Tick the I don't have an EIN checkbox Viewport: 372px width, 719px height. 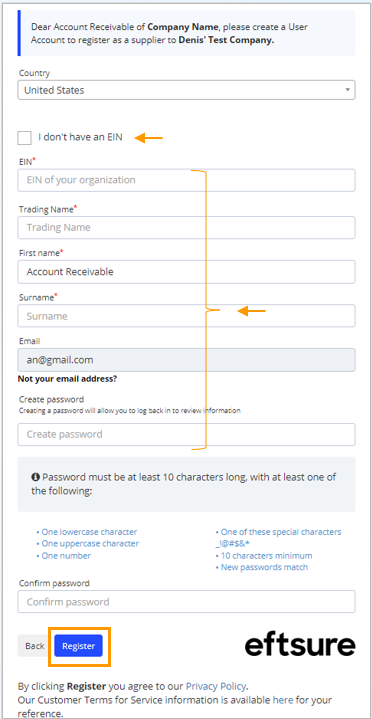pos(25,138)
